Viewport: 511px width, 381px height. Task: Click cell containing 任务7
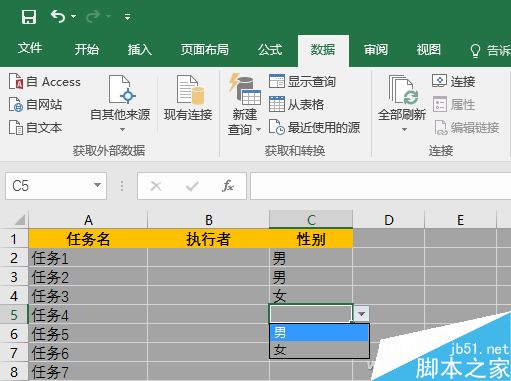pyautogui.click(x=88, y=372)
